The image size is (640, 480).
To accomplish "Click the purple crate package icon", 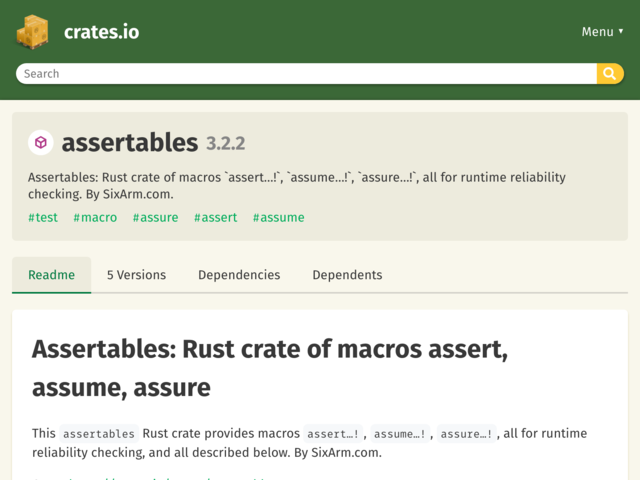I will click(40, 142).
